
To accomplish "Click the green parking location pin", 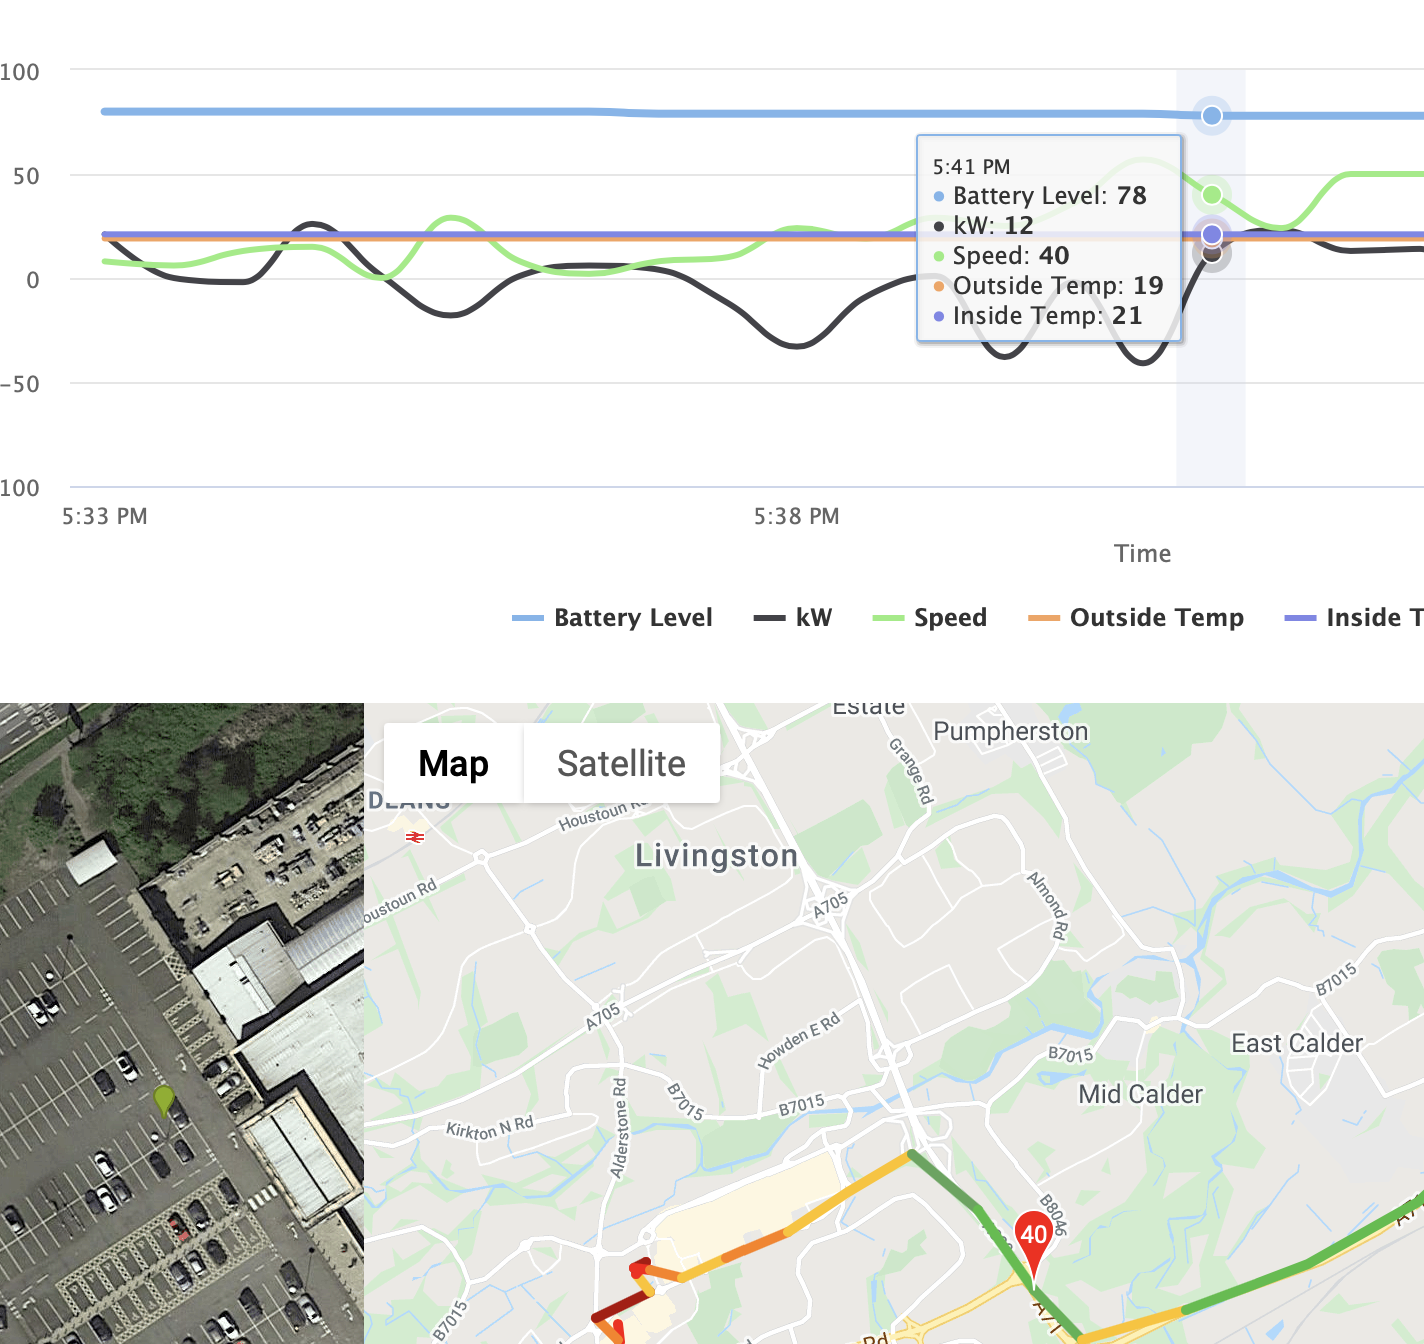I will click(x=164, y=1100).
